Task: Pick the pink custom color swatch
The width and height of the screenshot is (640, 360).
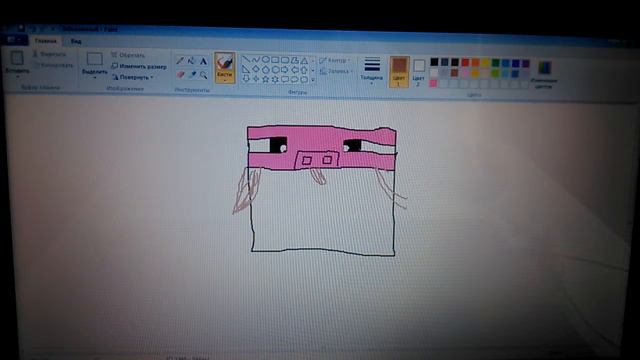Action: [433, 83]
